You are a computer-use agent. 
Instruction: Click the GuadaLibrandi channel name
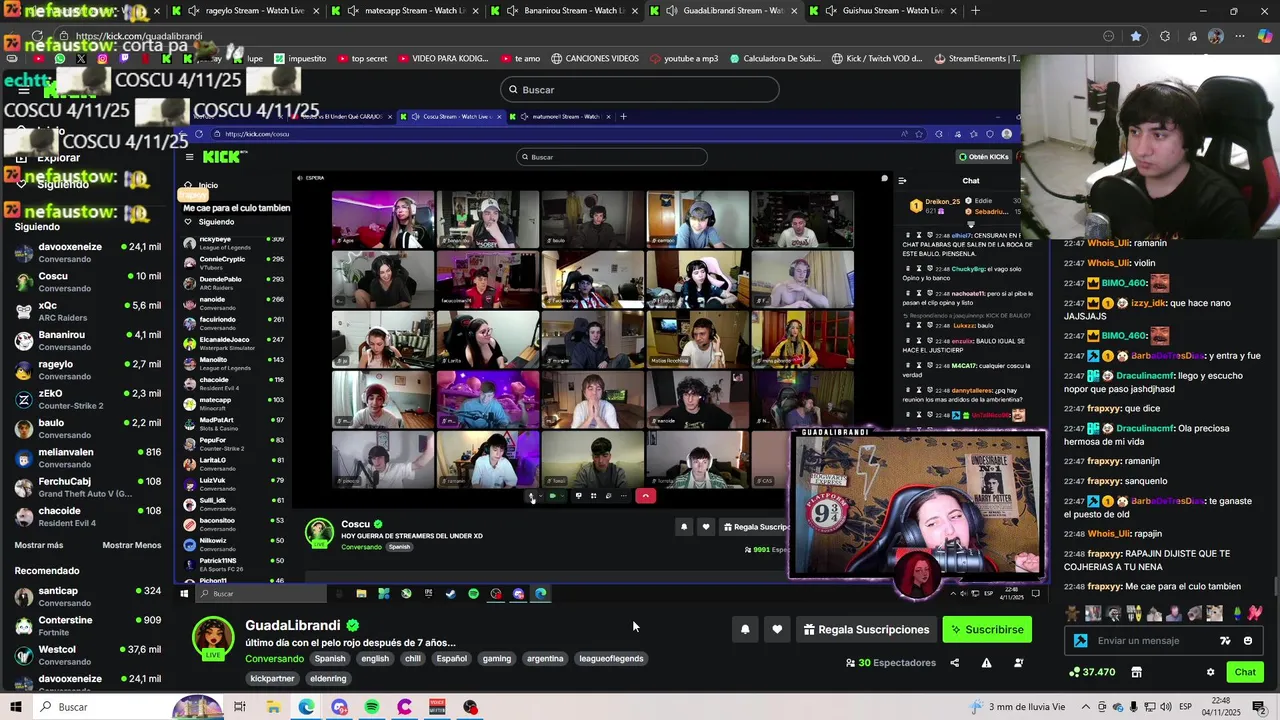pos(293,625)
